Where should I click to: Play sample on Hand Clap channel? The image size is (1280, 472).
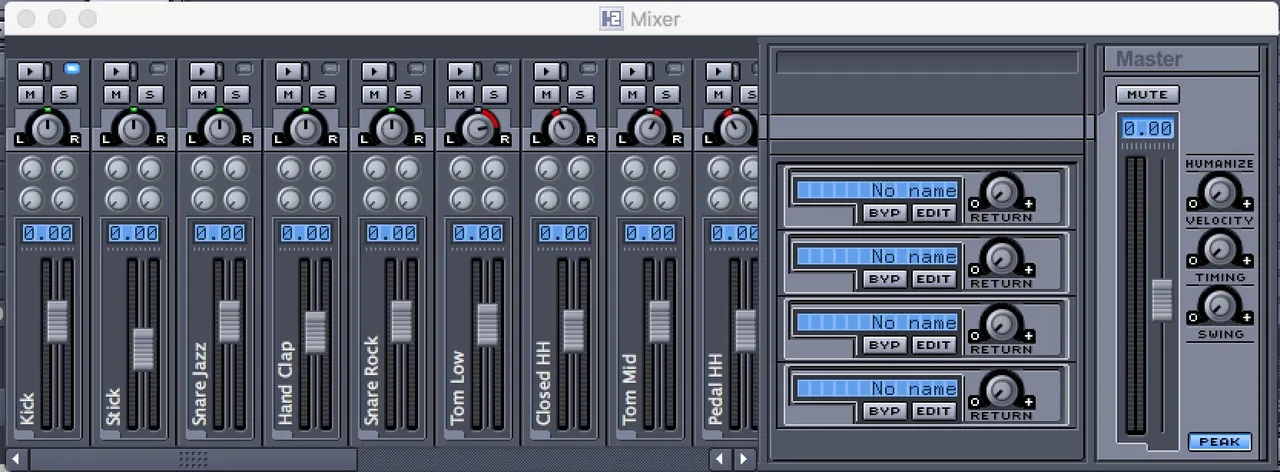[x=289, y=71]
